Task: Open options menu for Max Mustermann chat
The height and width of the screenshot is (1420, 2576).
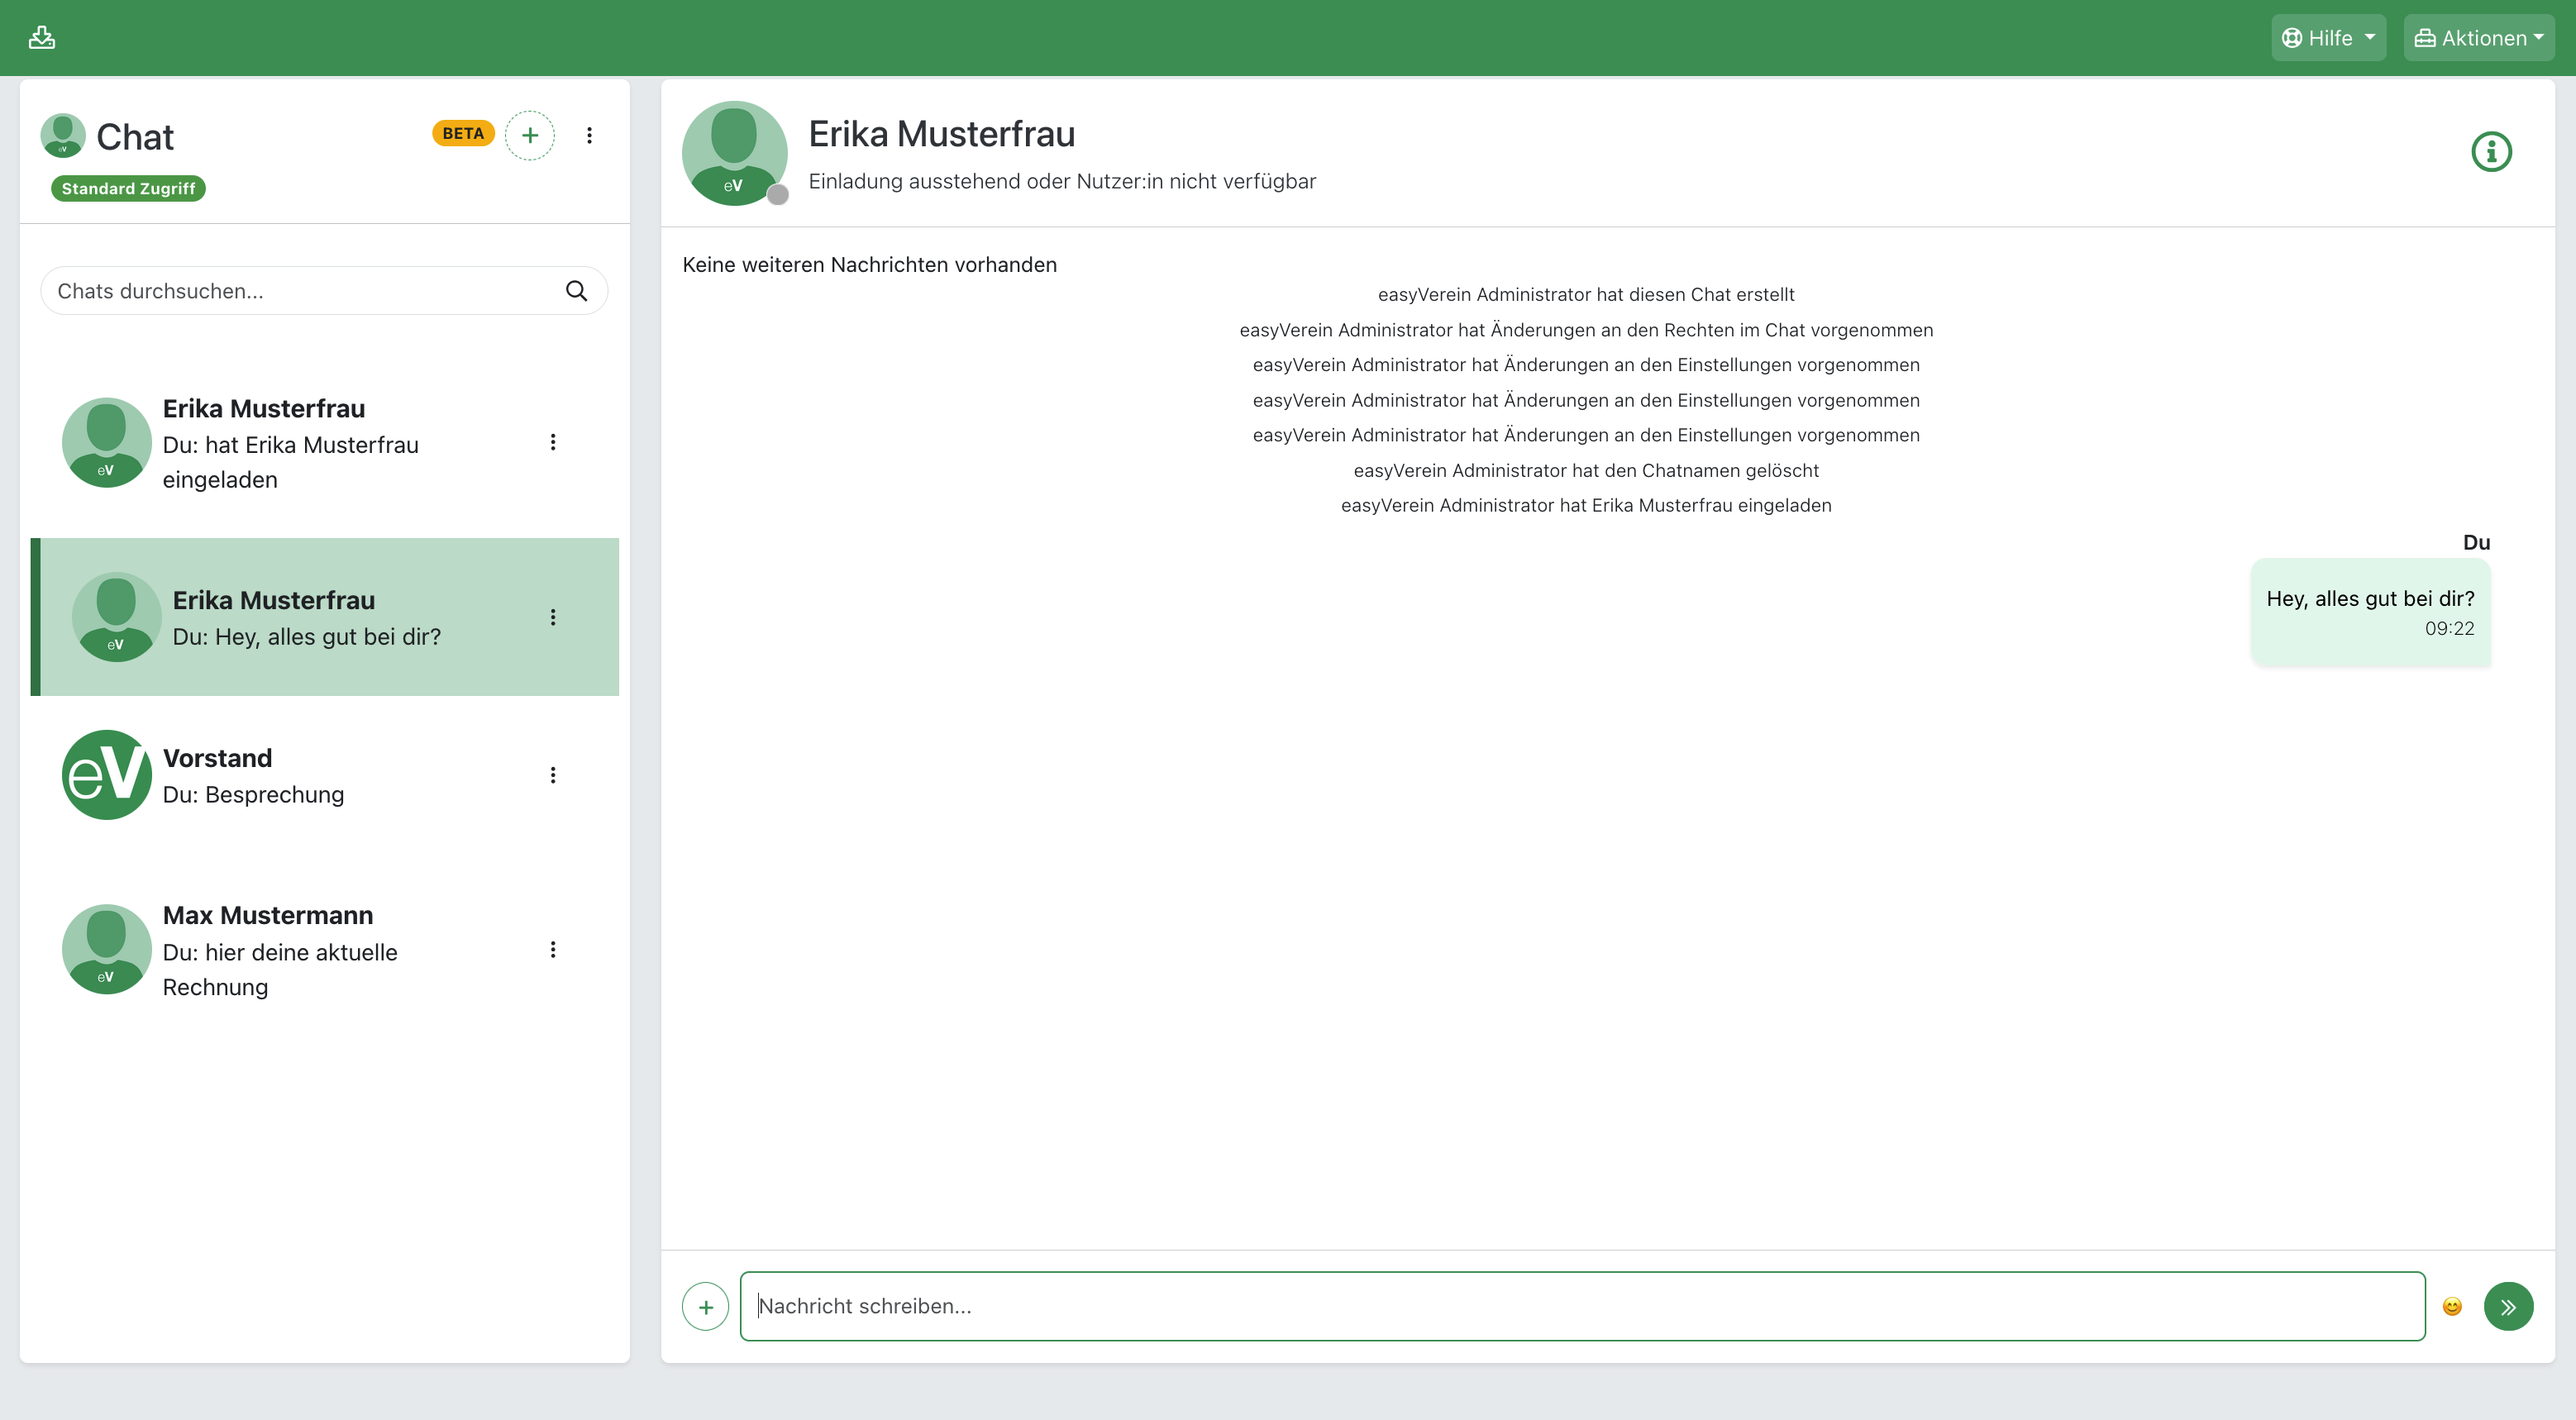Action: (x=553, y=950)
